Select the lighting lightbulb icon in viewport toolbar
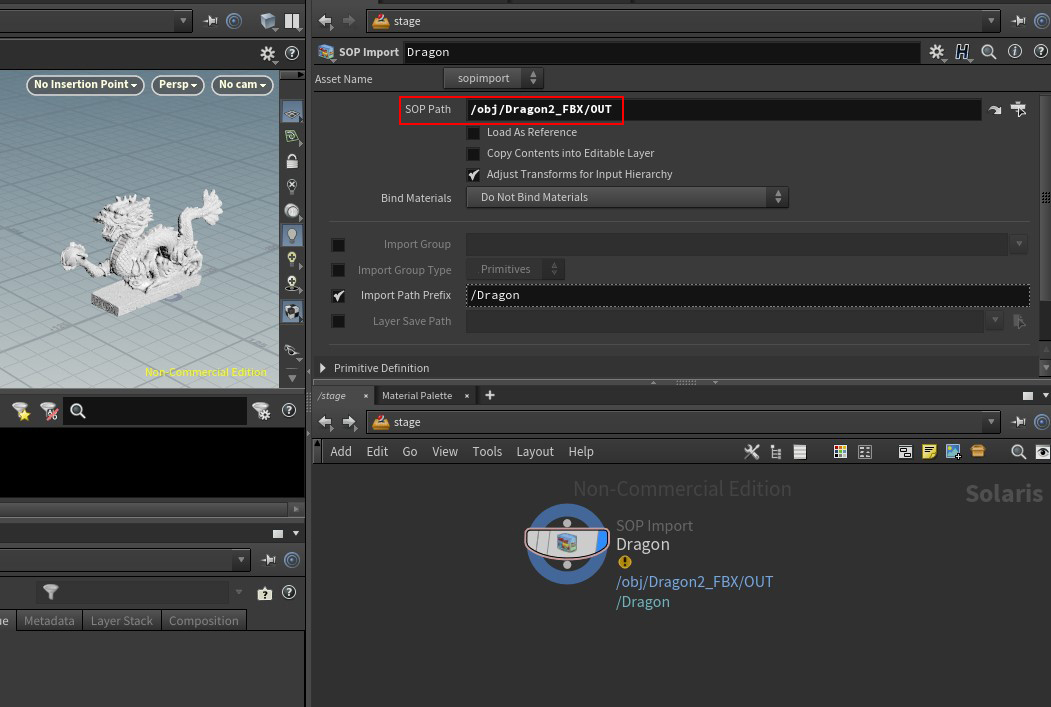The image size is (1051, 707). (x=292, y=235)
